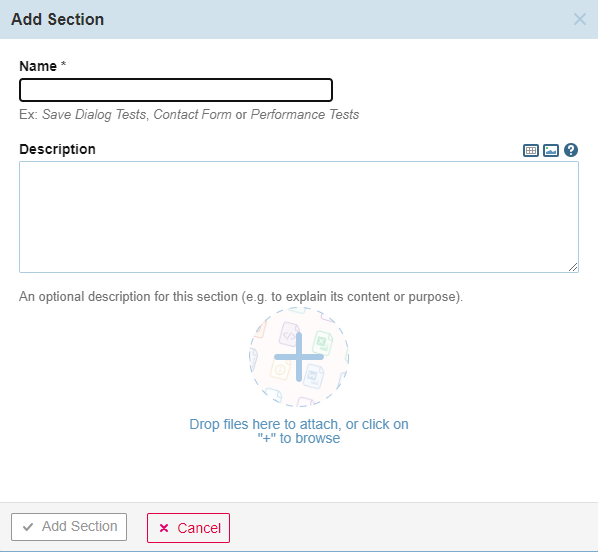Click the "Performance Tests" example text
This screenshot has width=598, height=552.
coord(305,114)
